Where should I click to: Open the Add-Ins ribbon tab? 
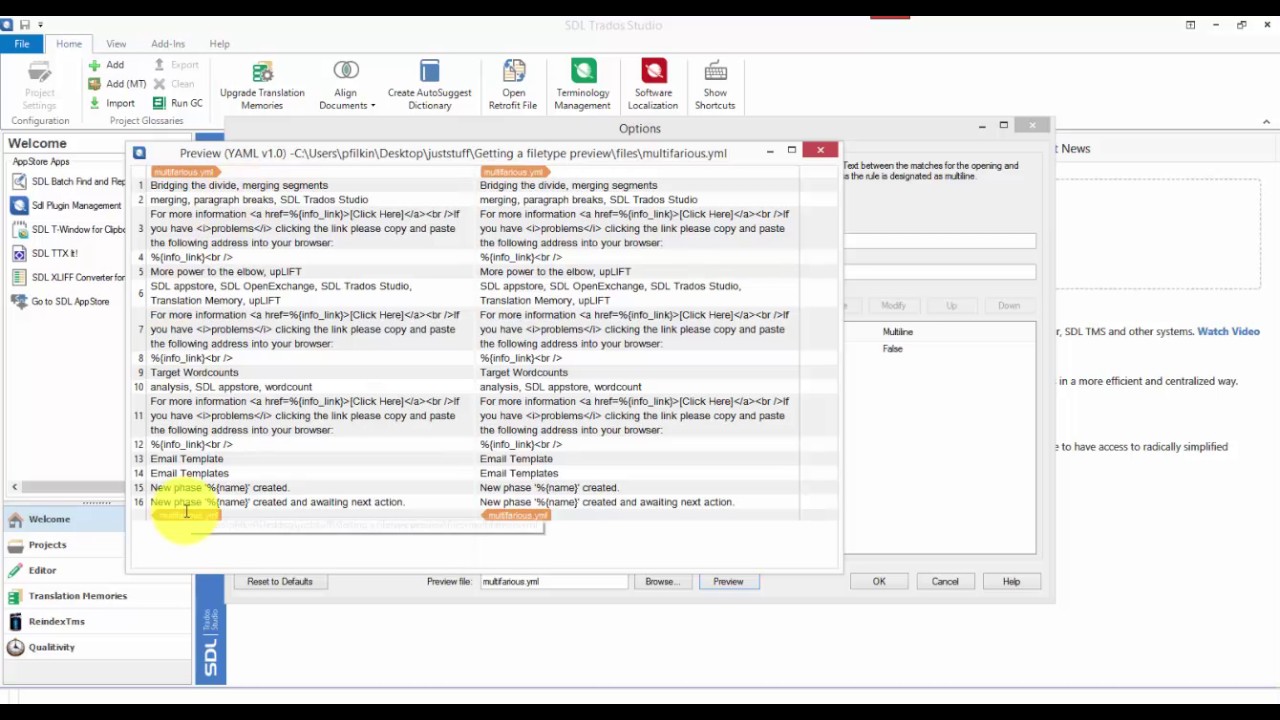click(168, 44)
